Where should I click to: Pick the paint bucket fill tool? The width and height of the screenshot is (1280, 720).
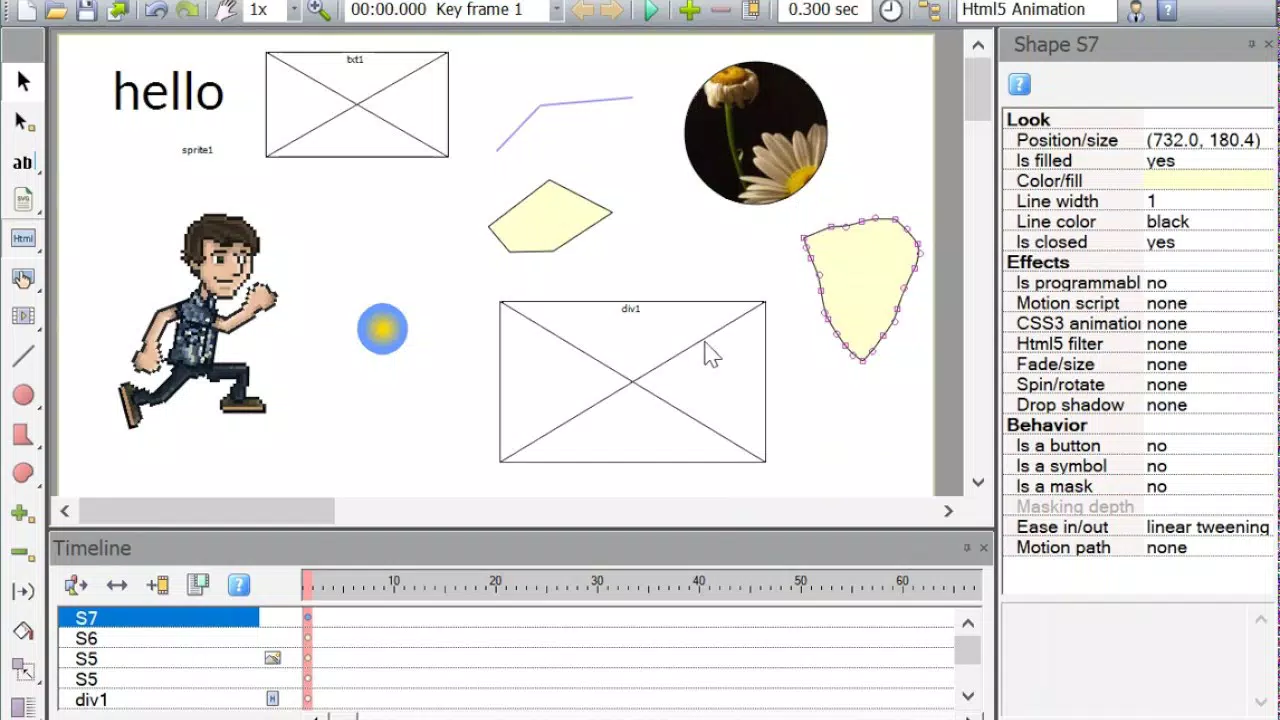click(x=23, y=631)
